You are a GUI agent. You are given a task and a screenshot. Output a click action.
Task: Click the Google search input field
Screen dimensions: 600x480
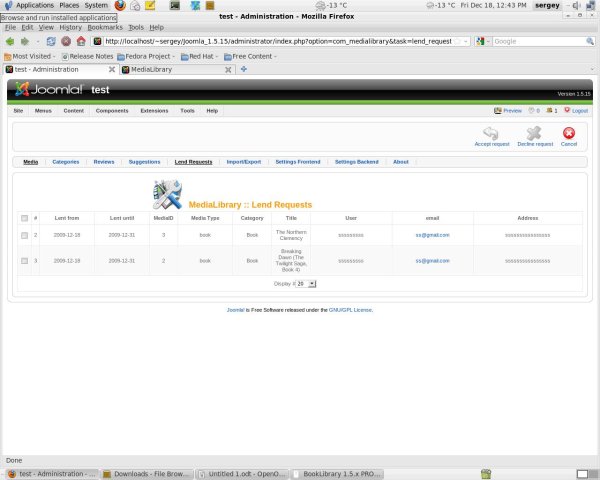point(539,41)
